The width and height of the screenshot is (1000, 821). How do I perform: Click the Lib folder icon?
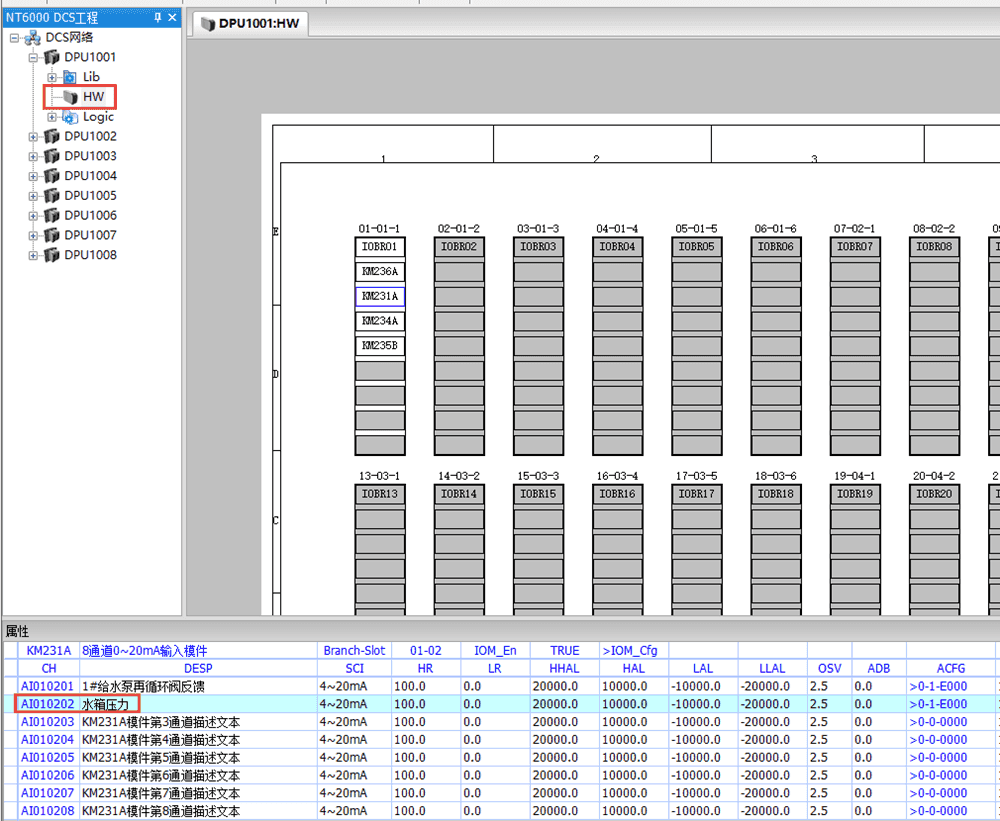70,78
